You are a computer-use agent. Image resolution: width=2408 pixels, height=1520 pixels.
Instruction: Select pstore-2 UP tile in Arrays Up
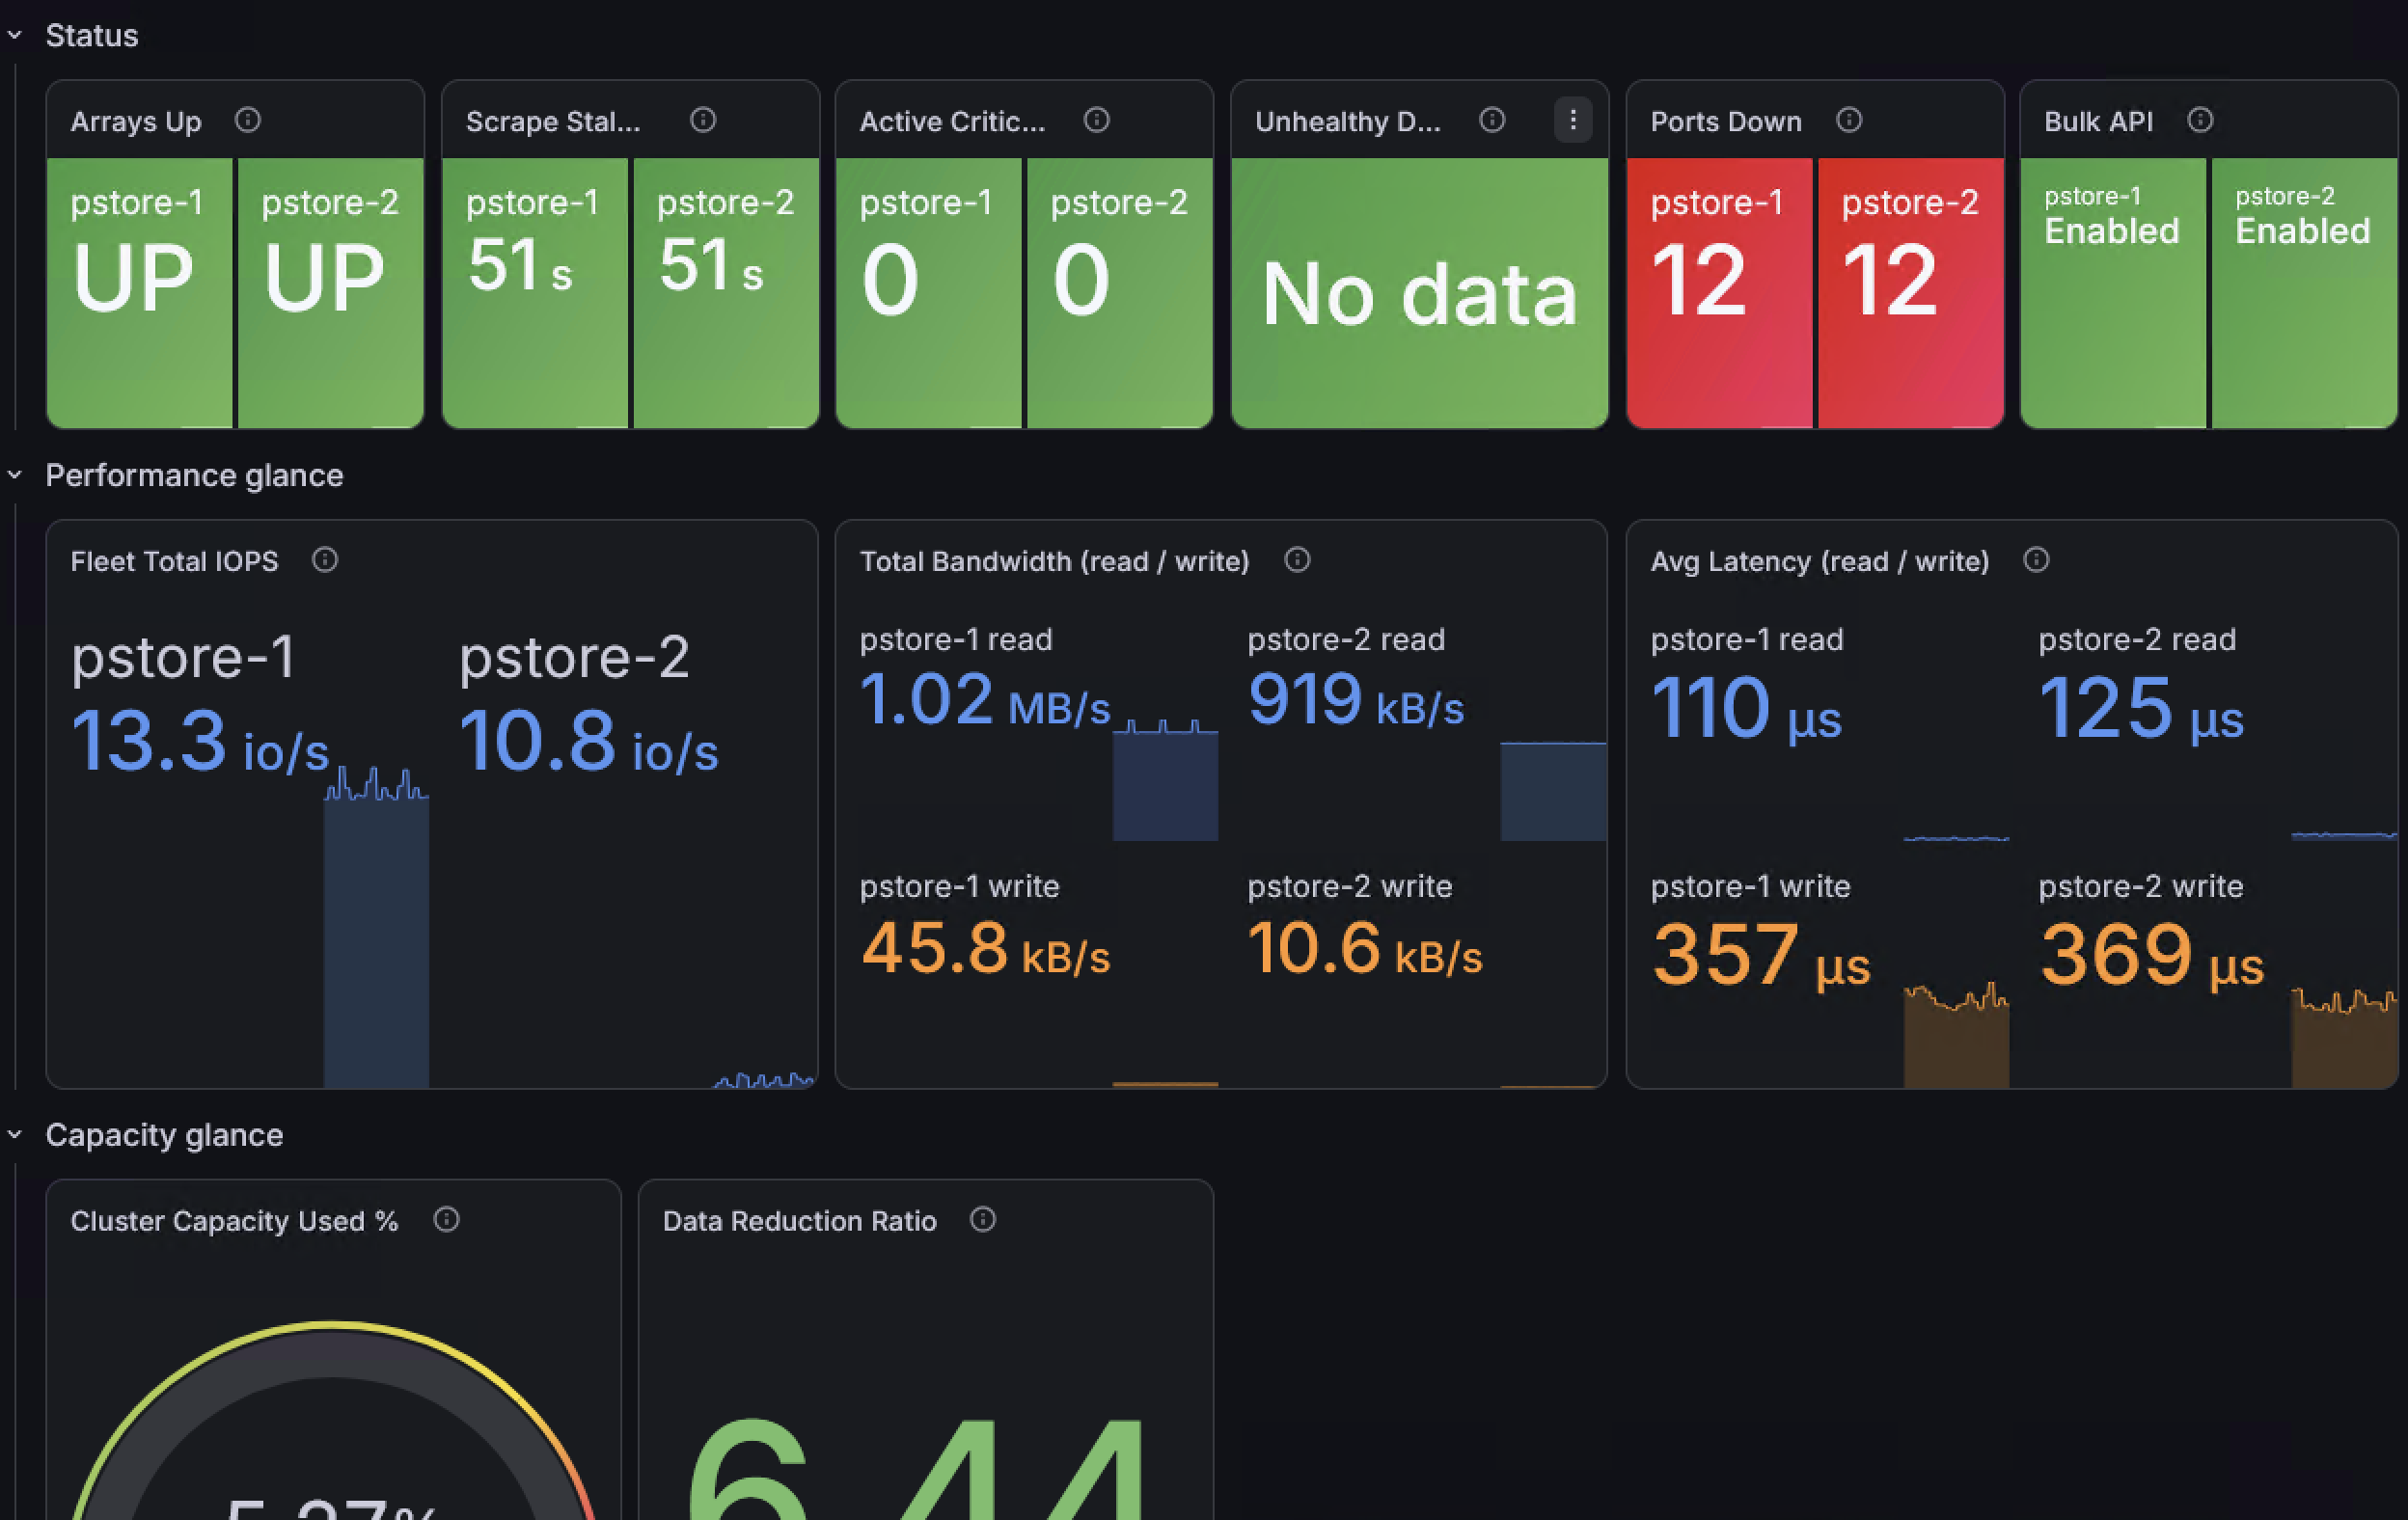330,293
